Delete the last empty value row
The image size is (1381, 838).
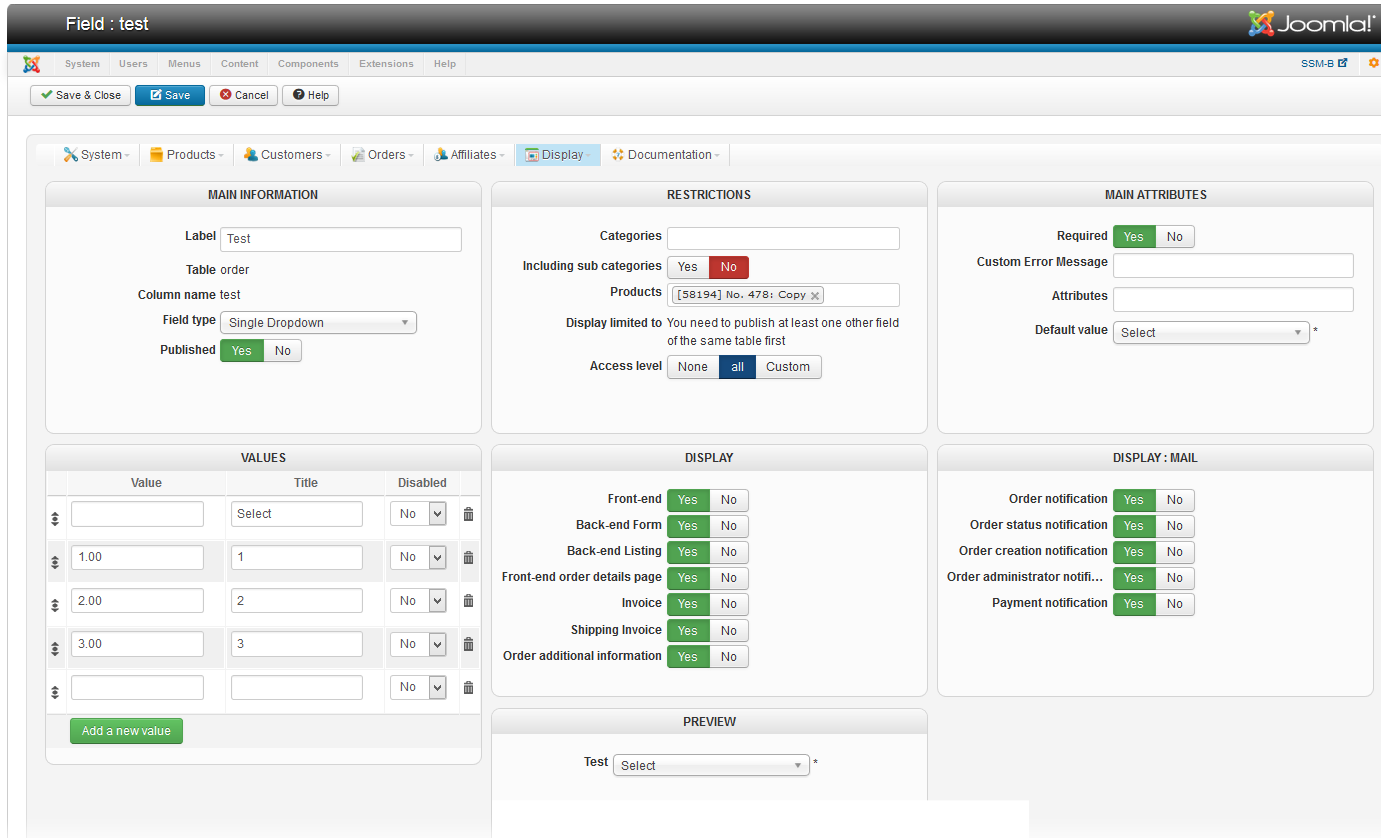click(468, 687)
